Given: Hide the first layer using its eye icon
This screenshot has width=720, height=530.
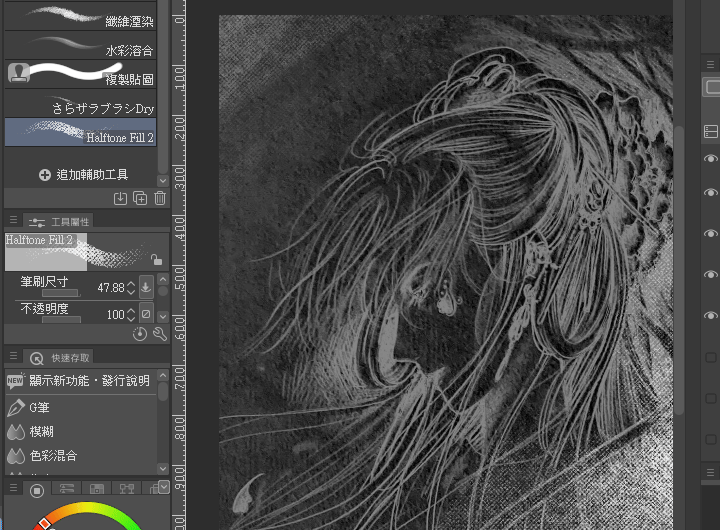Looking at the screenshot, I should [711, 158].
